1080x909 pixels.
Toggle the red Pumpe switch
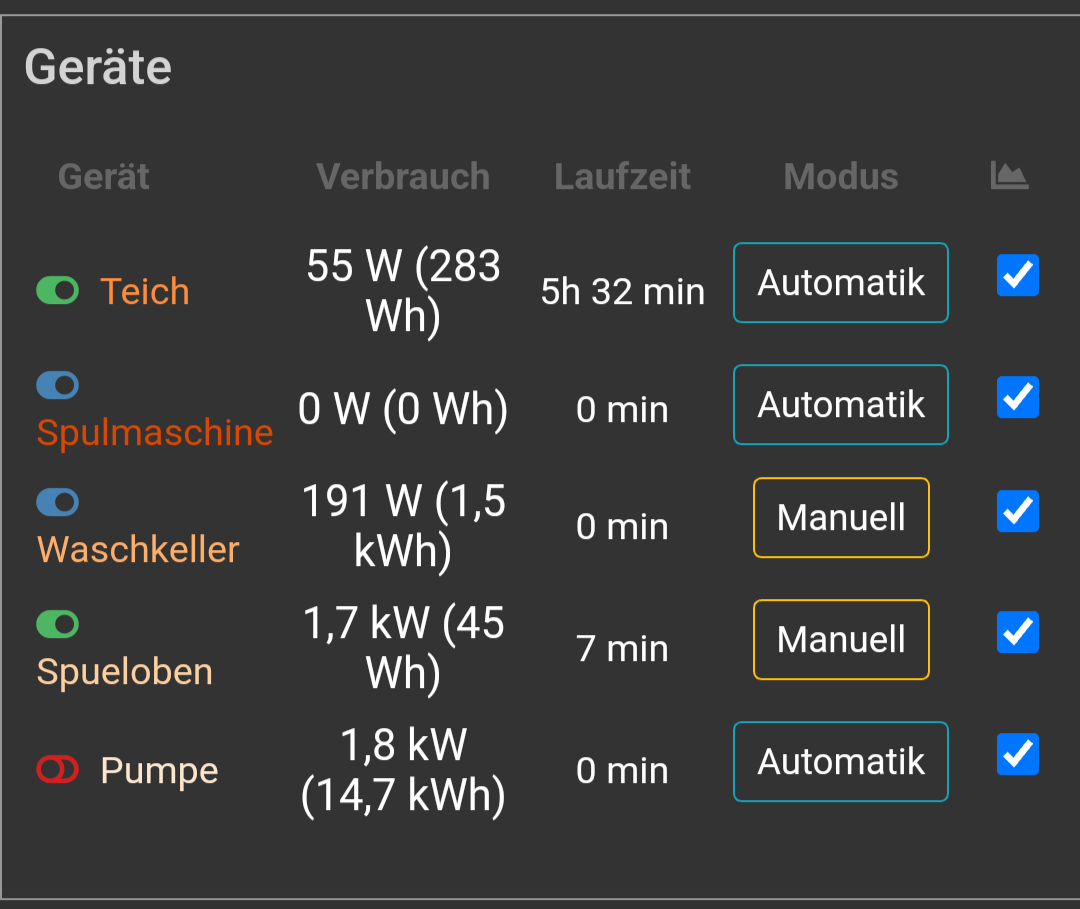click(x=58, y=769)
